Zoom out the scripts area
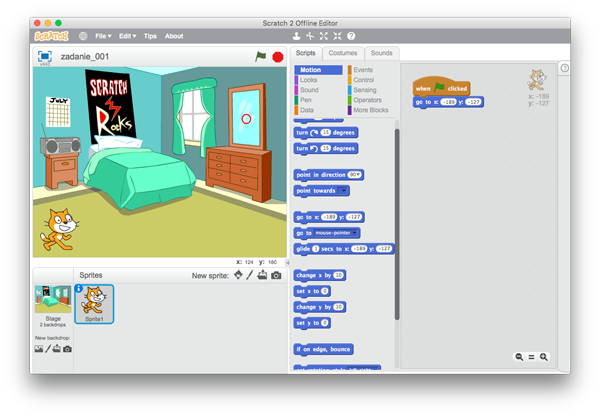 [519, 357]
